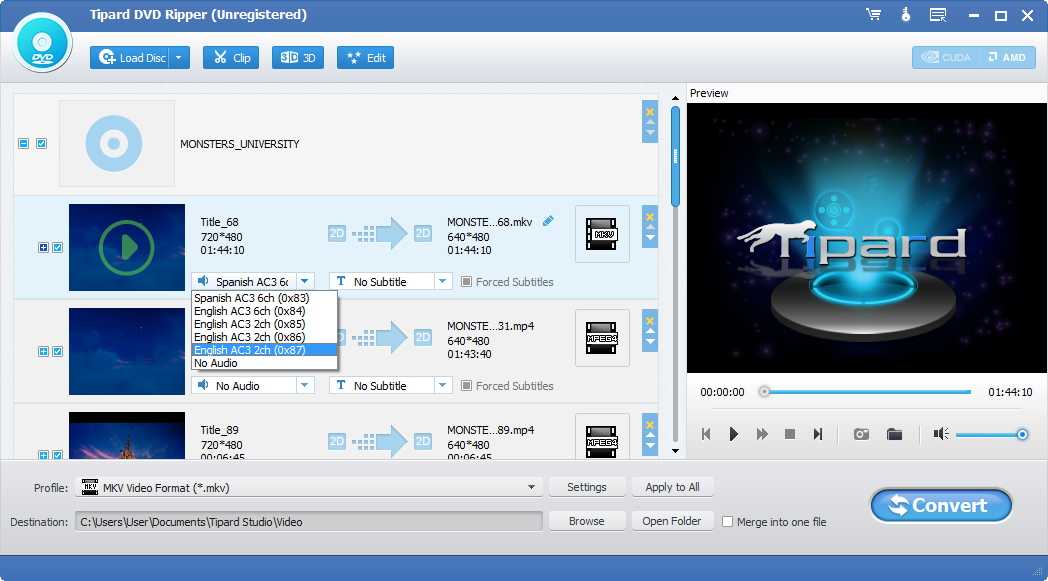The image size is (1048, 581).
Task: Click the Apply to All button
Action: [x=672, y=487]
